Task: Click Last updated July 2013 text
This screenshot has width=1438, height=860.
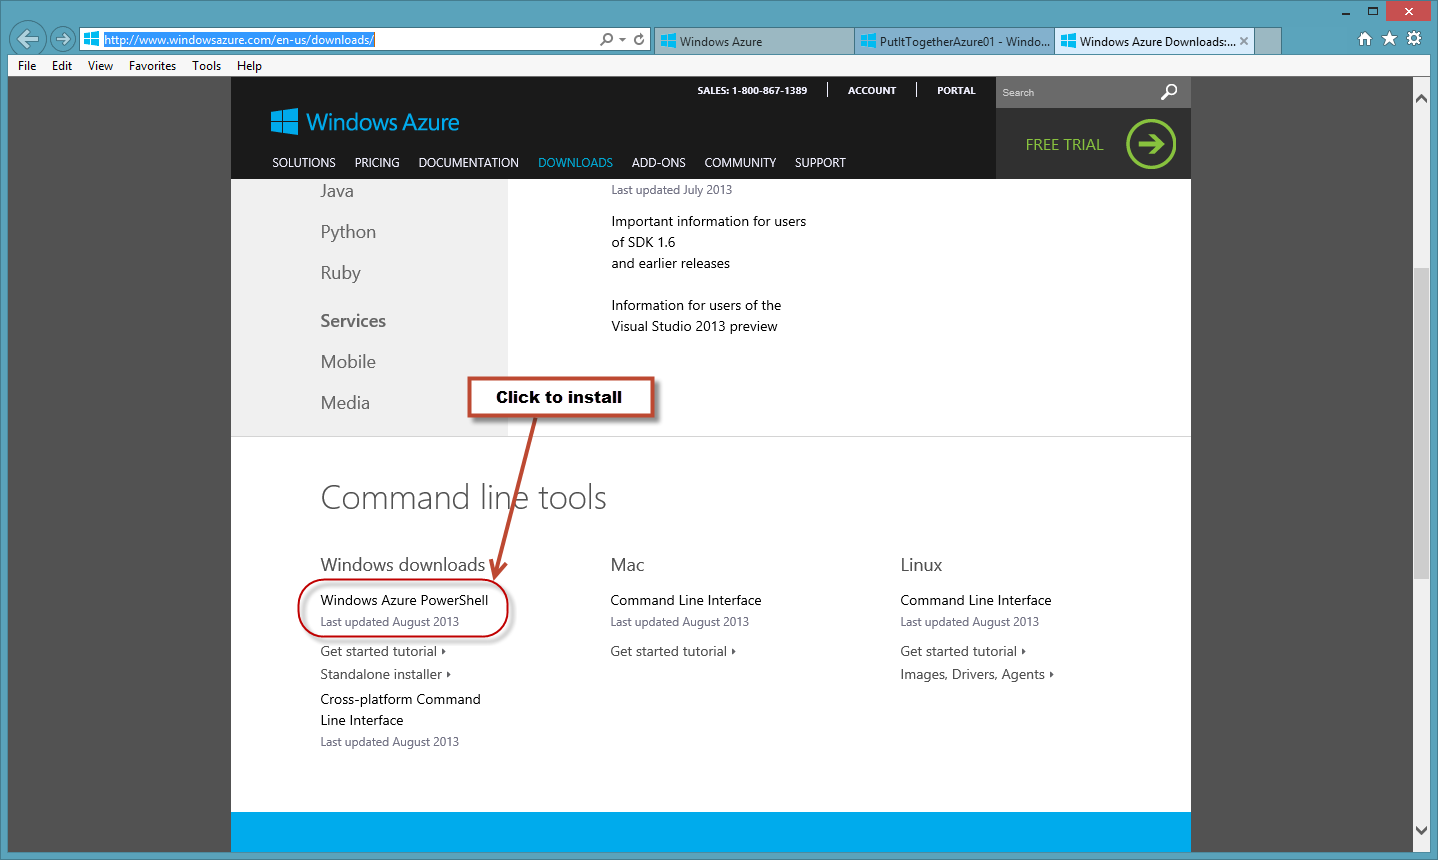Action: pyautogui.click(x=671, y=190)
